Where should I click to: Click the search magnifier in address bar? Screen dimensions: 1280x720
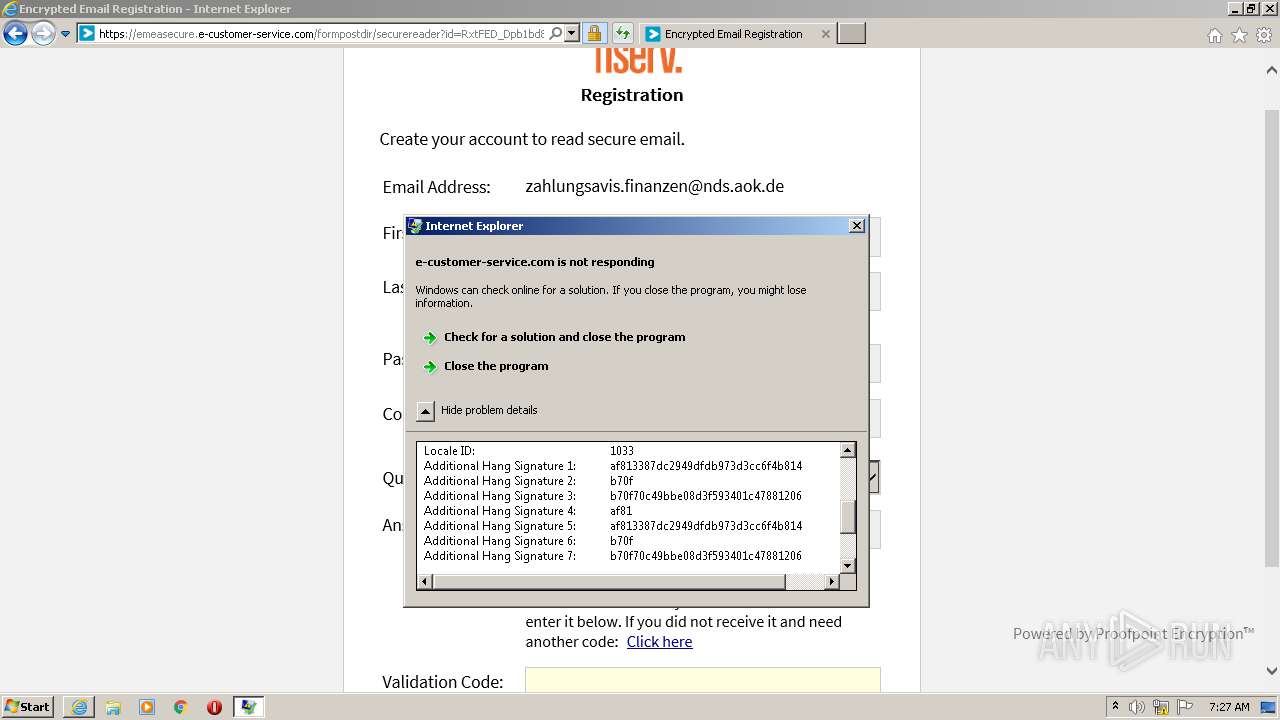pyautogui.click(x=556, y=33)
